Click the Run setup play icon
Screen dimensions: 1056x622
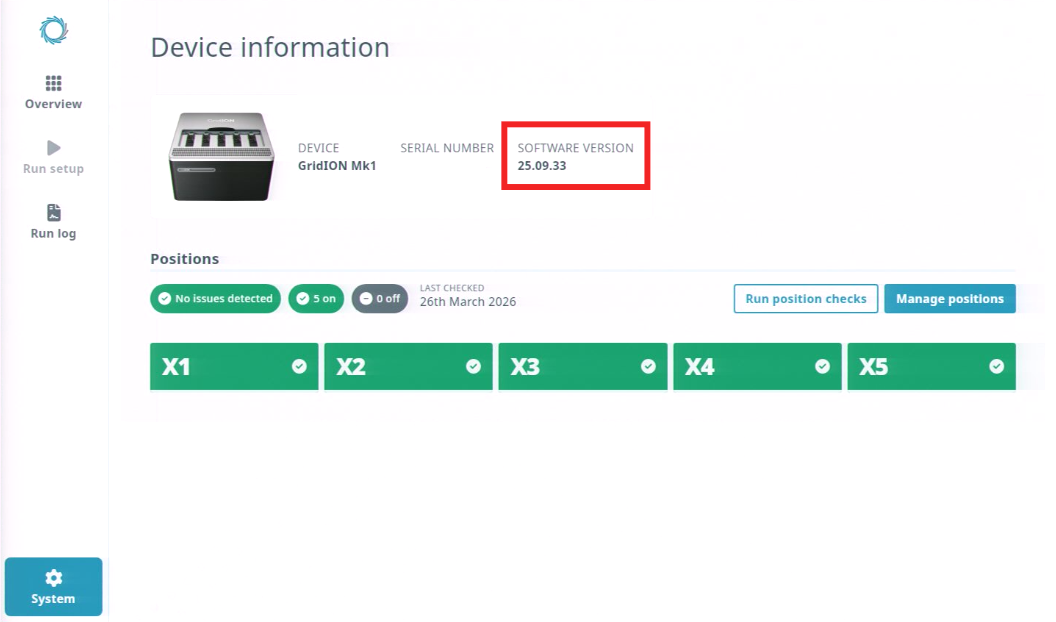click(x=54, y=148)
